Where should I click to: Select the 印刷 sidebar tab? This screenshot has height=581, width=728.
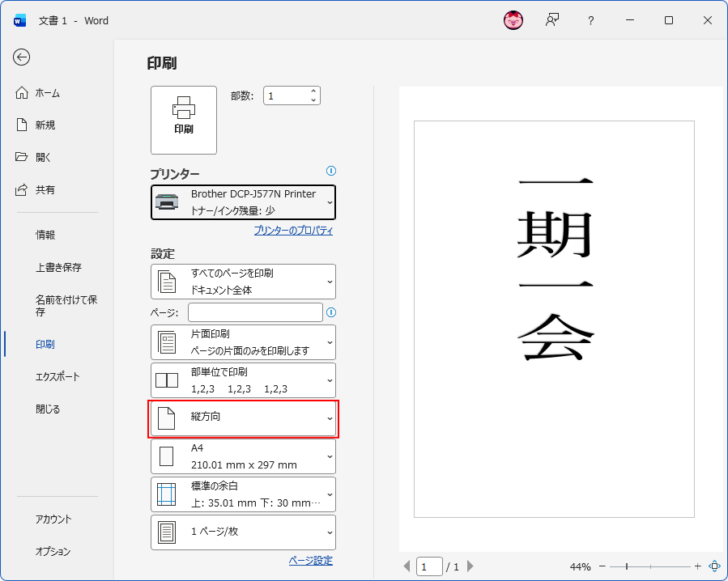click(45, 344)
